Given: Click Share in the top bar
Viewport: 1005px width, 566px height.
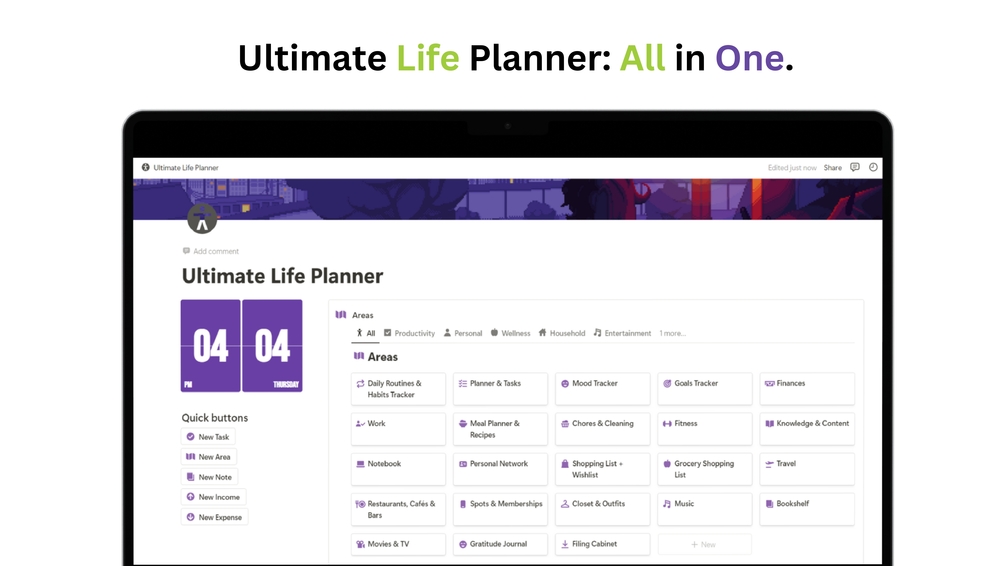Looking at the screenshot, I should 832,168.
